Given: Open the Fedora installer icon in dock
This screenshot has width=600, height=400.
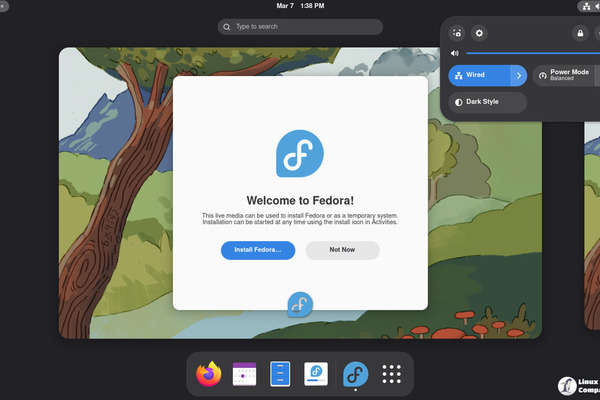Looking at the screenshot, I should [317, 374].
